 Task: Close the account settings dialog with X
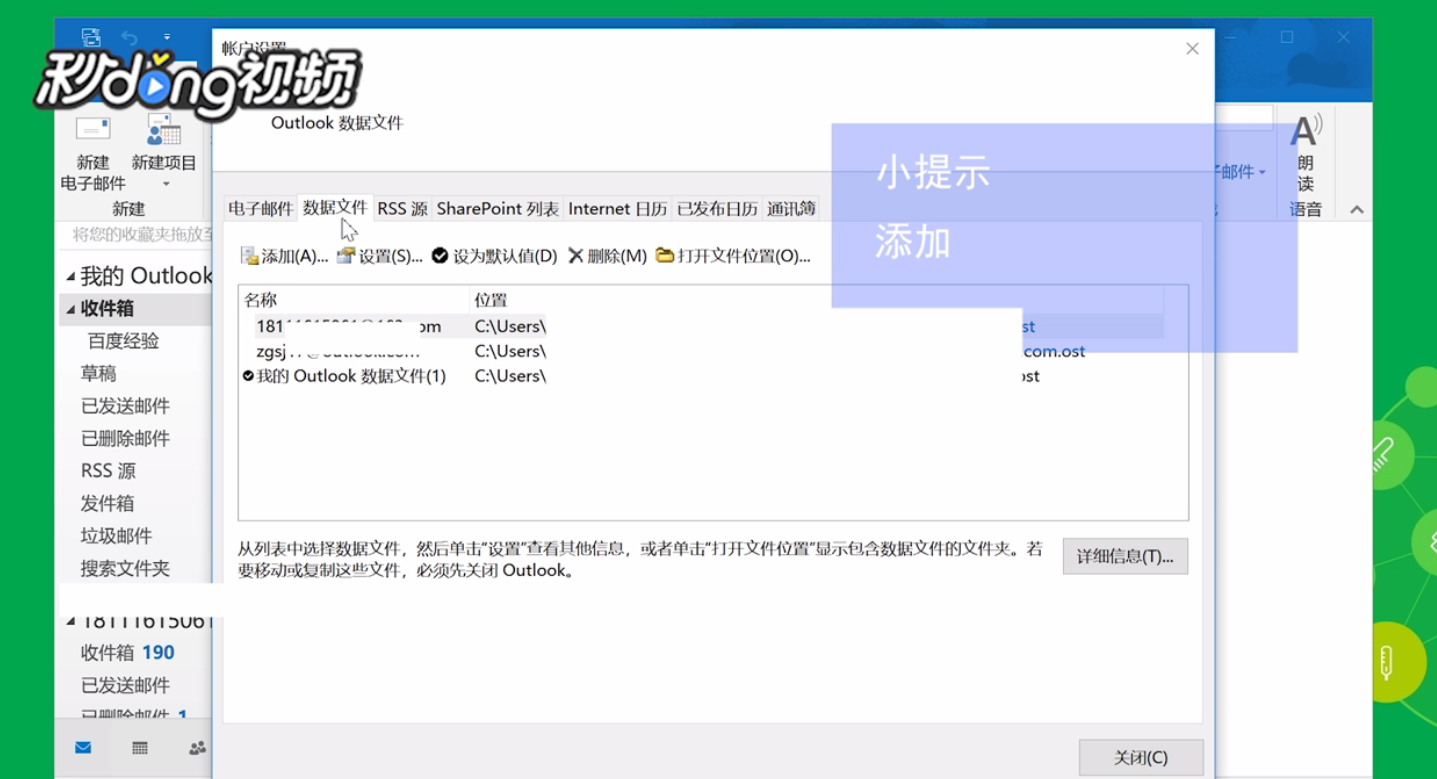coord(1192,49)
